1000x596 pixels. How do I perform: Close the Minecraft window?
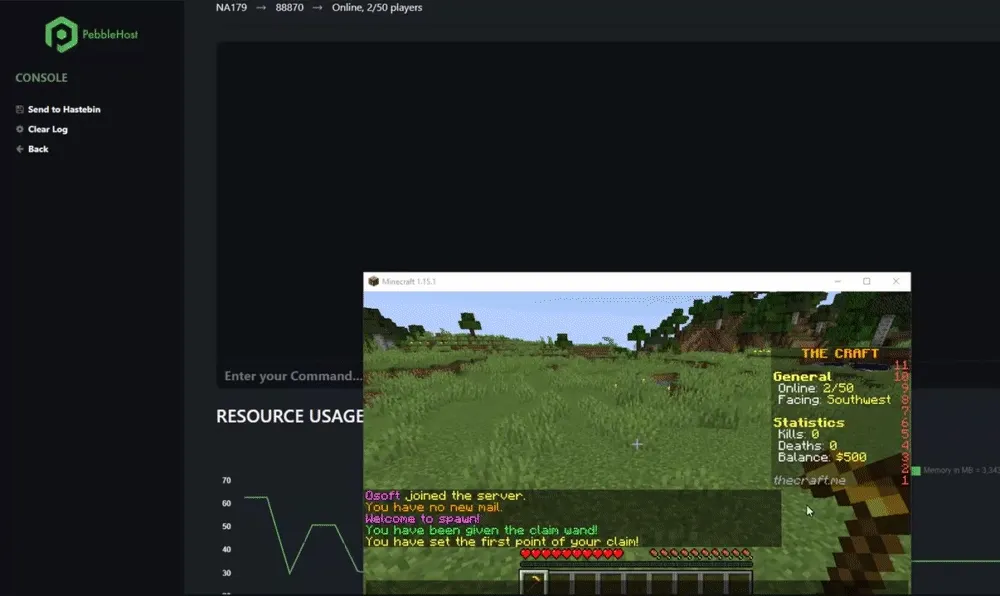pos(896,281)
